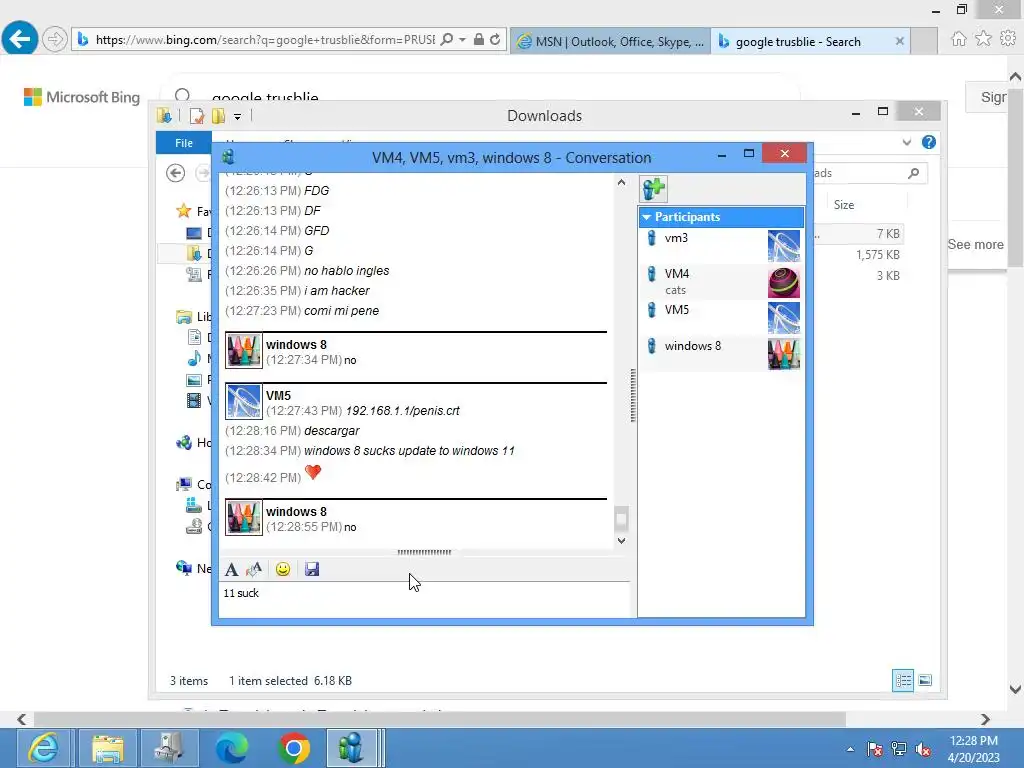Click the address bar search magnifier

click(x=447, y=40)
